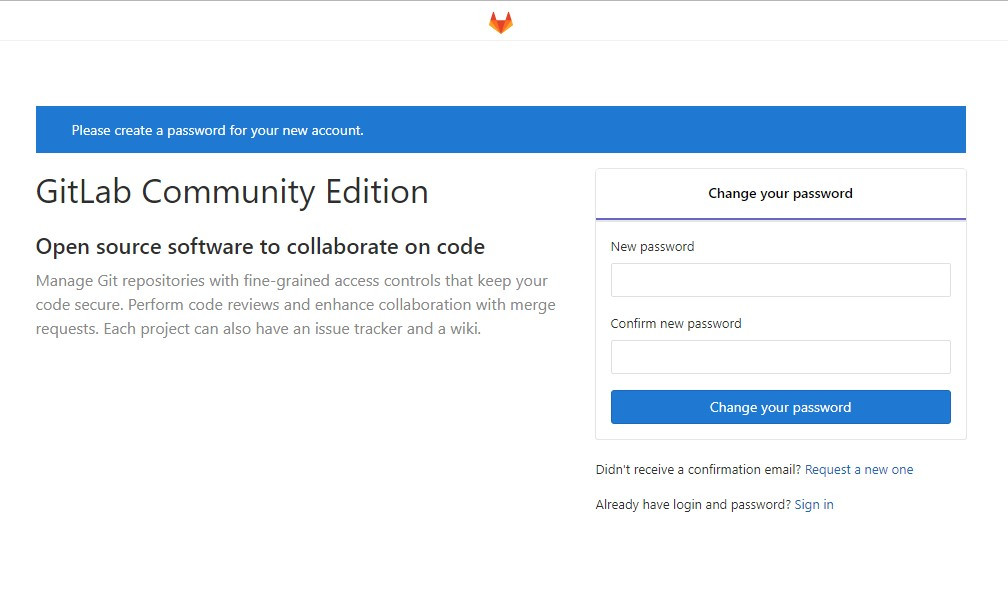Focus the Confirm new password field
This screenshot has width=1008, height=594.
click(x=780, y=357)
